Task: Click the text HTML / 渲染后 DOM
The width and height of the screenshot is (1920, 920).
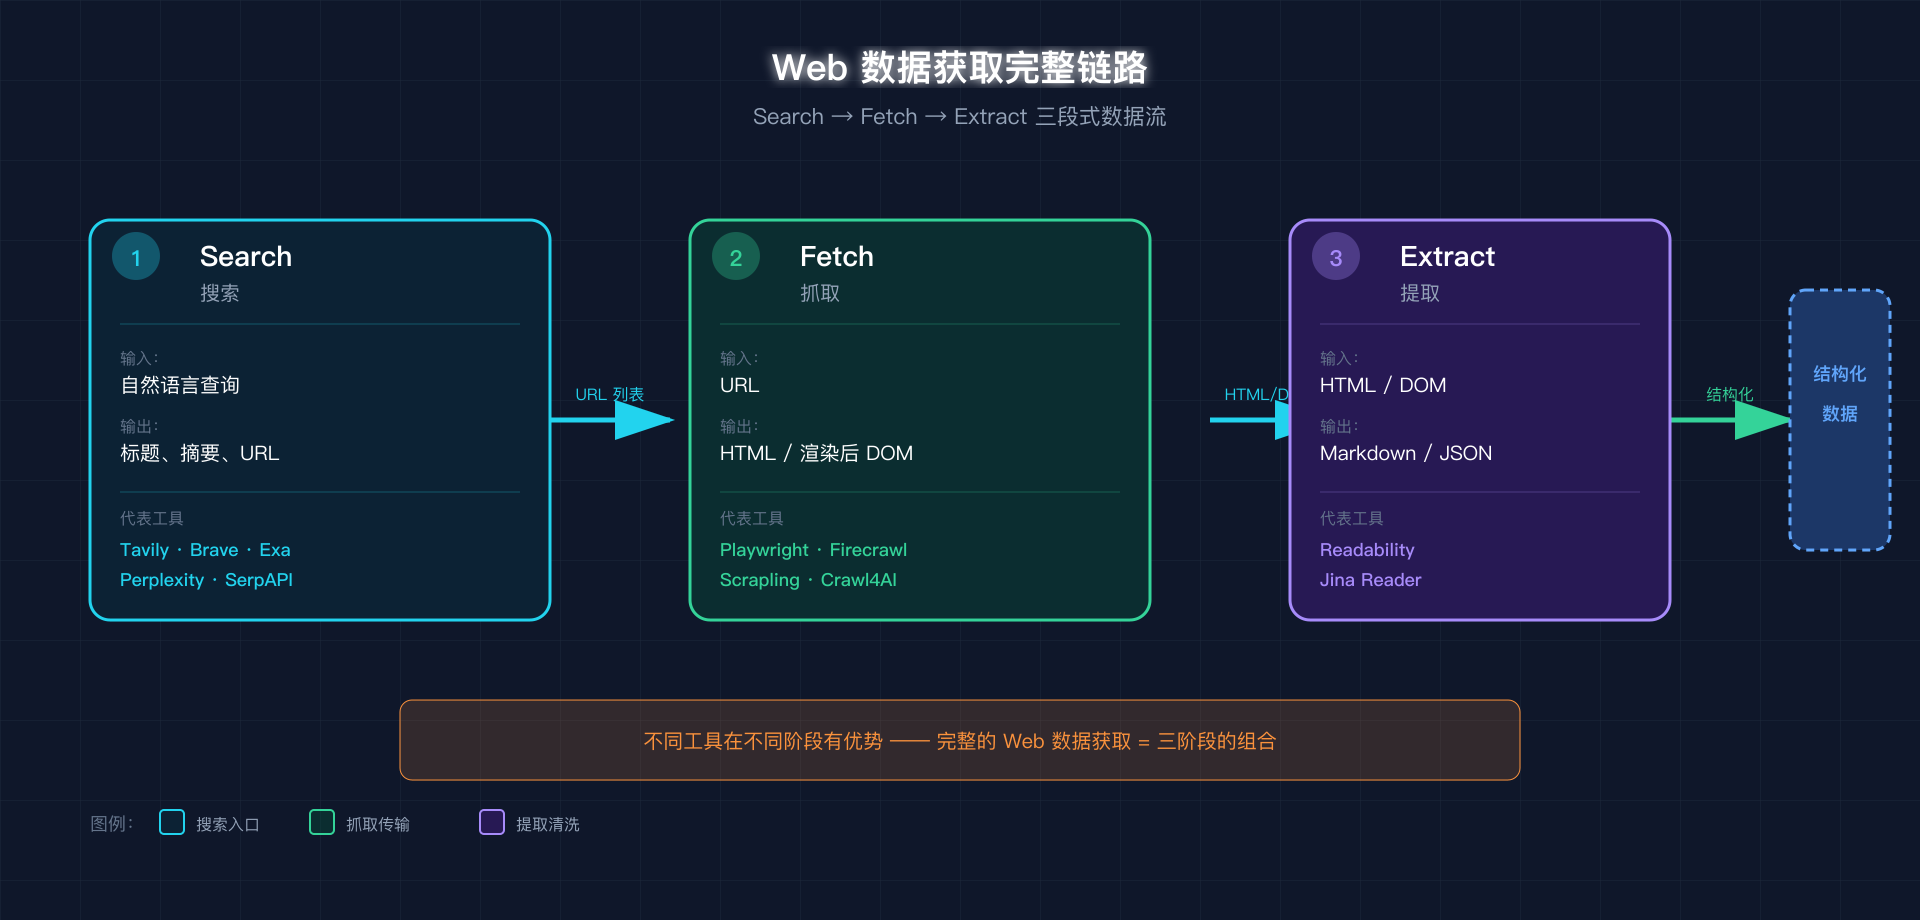Action: (x=816, y=453)
